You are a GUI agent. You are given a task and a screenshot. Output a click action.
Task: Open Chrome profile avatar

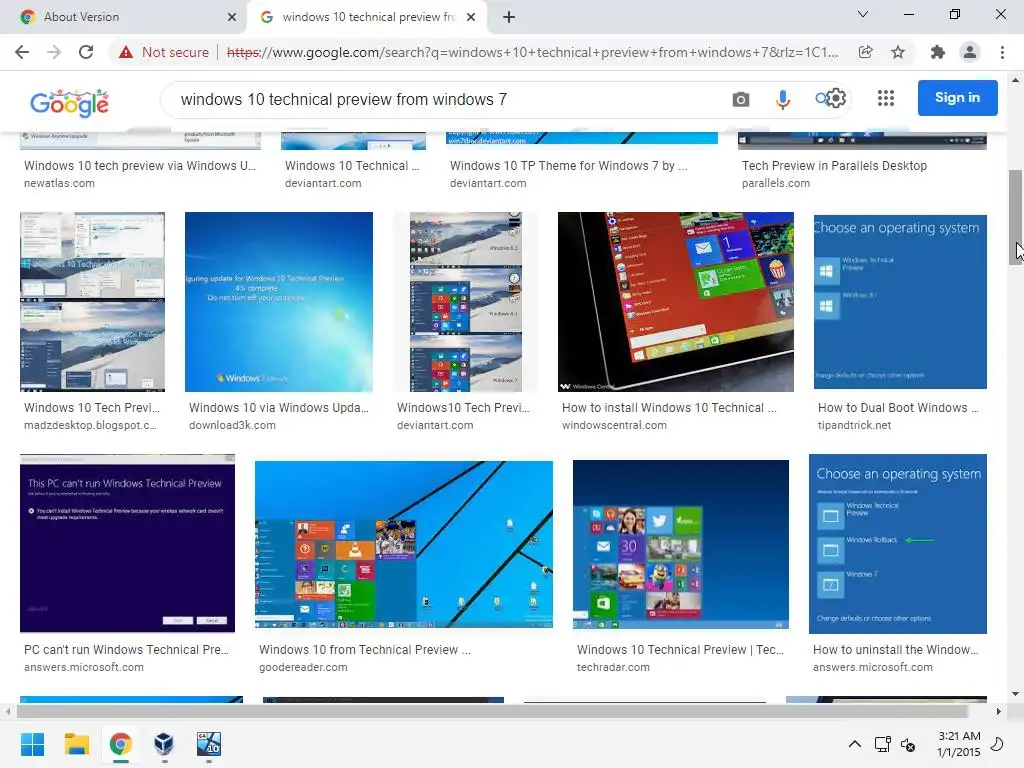tap(970, 52)
